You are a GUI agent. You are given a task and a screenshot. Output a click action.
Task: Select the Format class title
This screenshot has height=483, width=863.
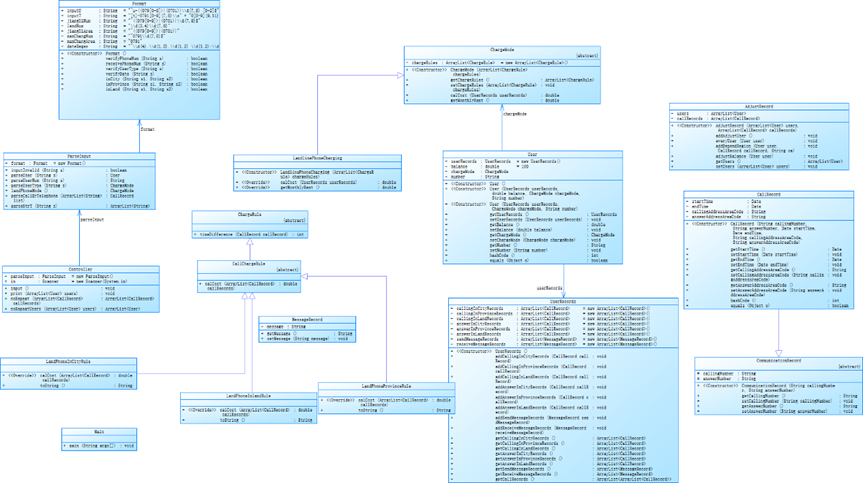139,4
